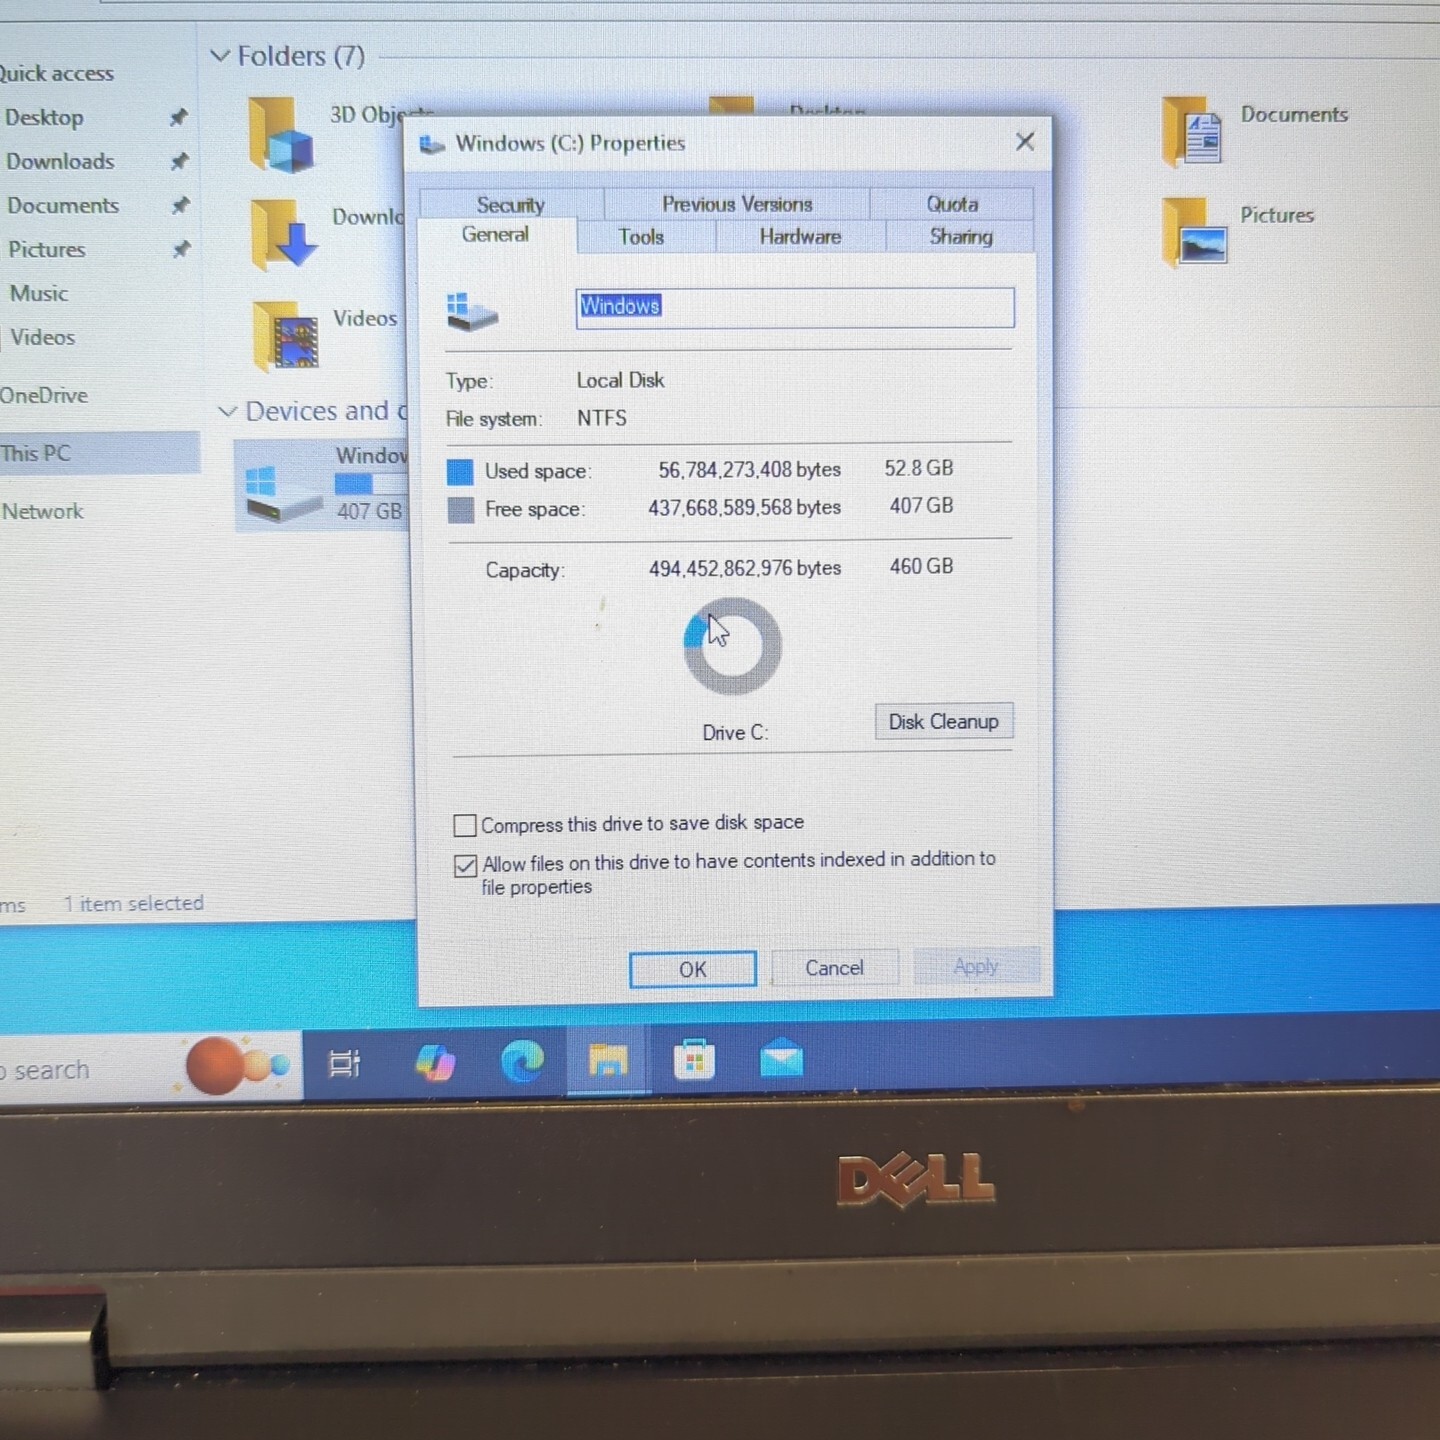Collapse the Devices and drives section
The width and height of the screenshot is (1440, 1440).
point(227,411)
